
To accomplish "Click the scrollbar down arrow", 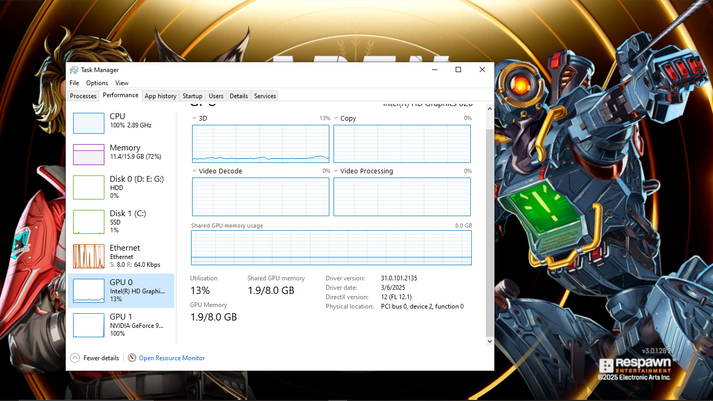I will tap(489, 341).
